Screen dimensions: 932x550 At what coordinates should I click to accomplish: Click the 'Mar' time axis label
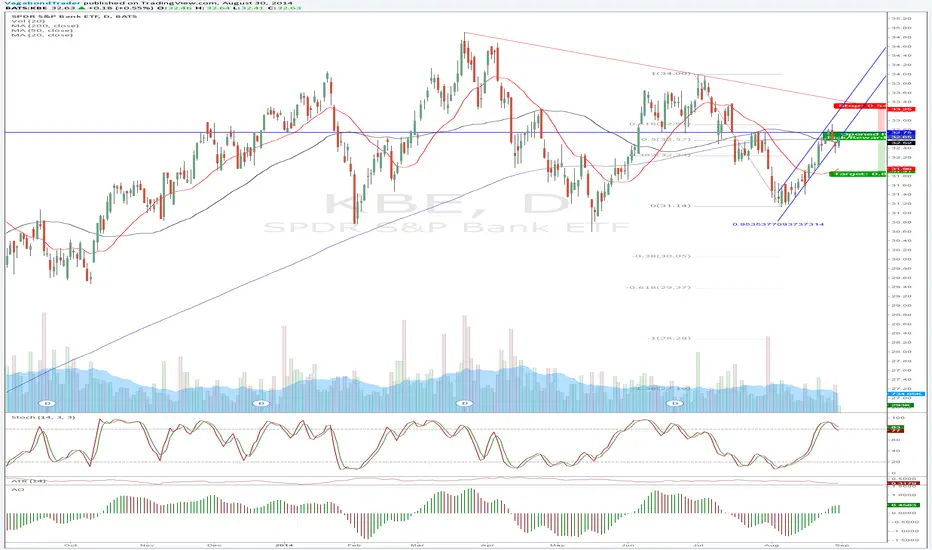point(418,545)
